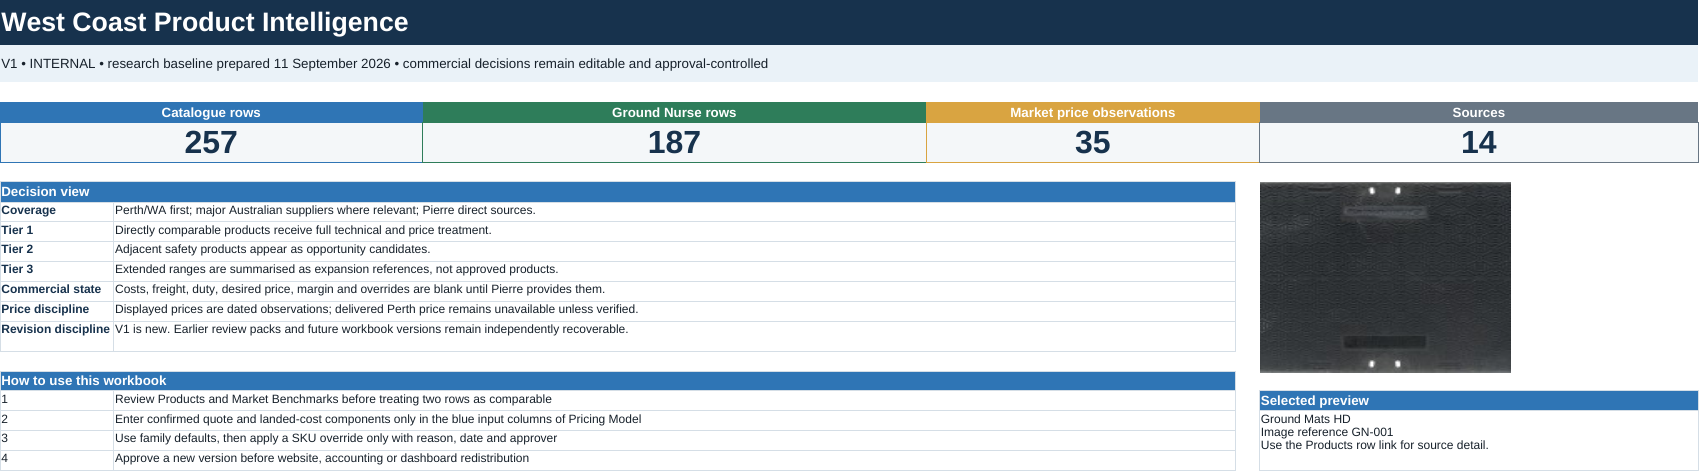This screenshot has width=1700, height=473.
Task: Click step number 4 cell
Action: pyautogui.click(x=57, y=459)
